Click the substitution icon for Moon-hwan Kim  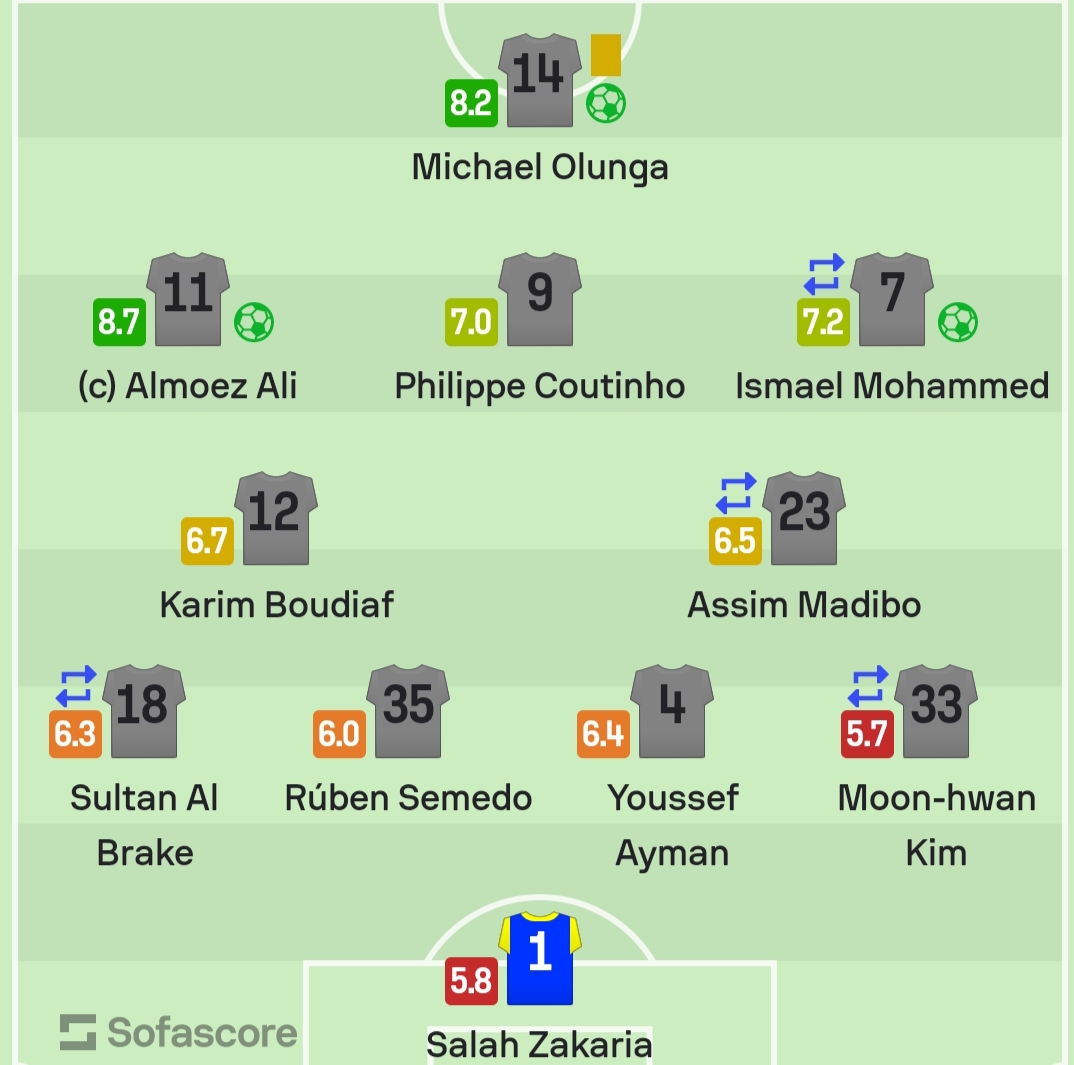[x=867, y=687]
